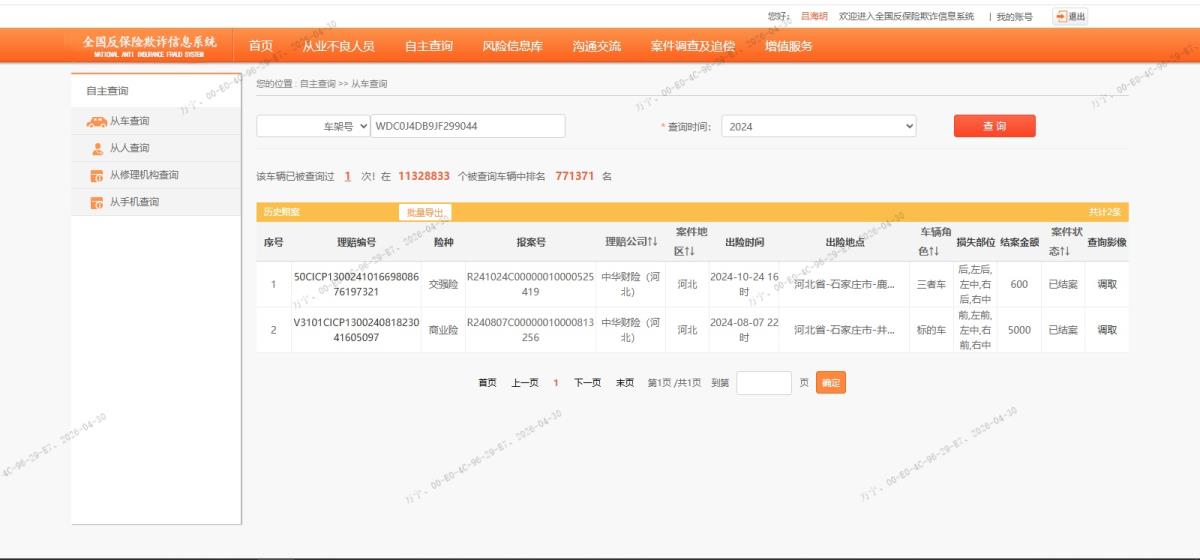Click the 三者车 cell

pyautogui.click(x=931, y=284)
